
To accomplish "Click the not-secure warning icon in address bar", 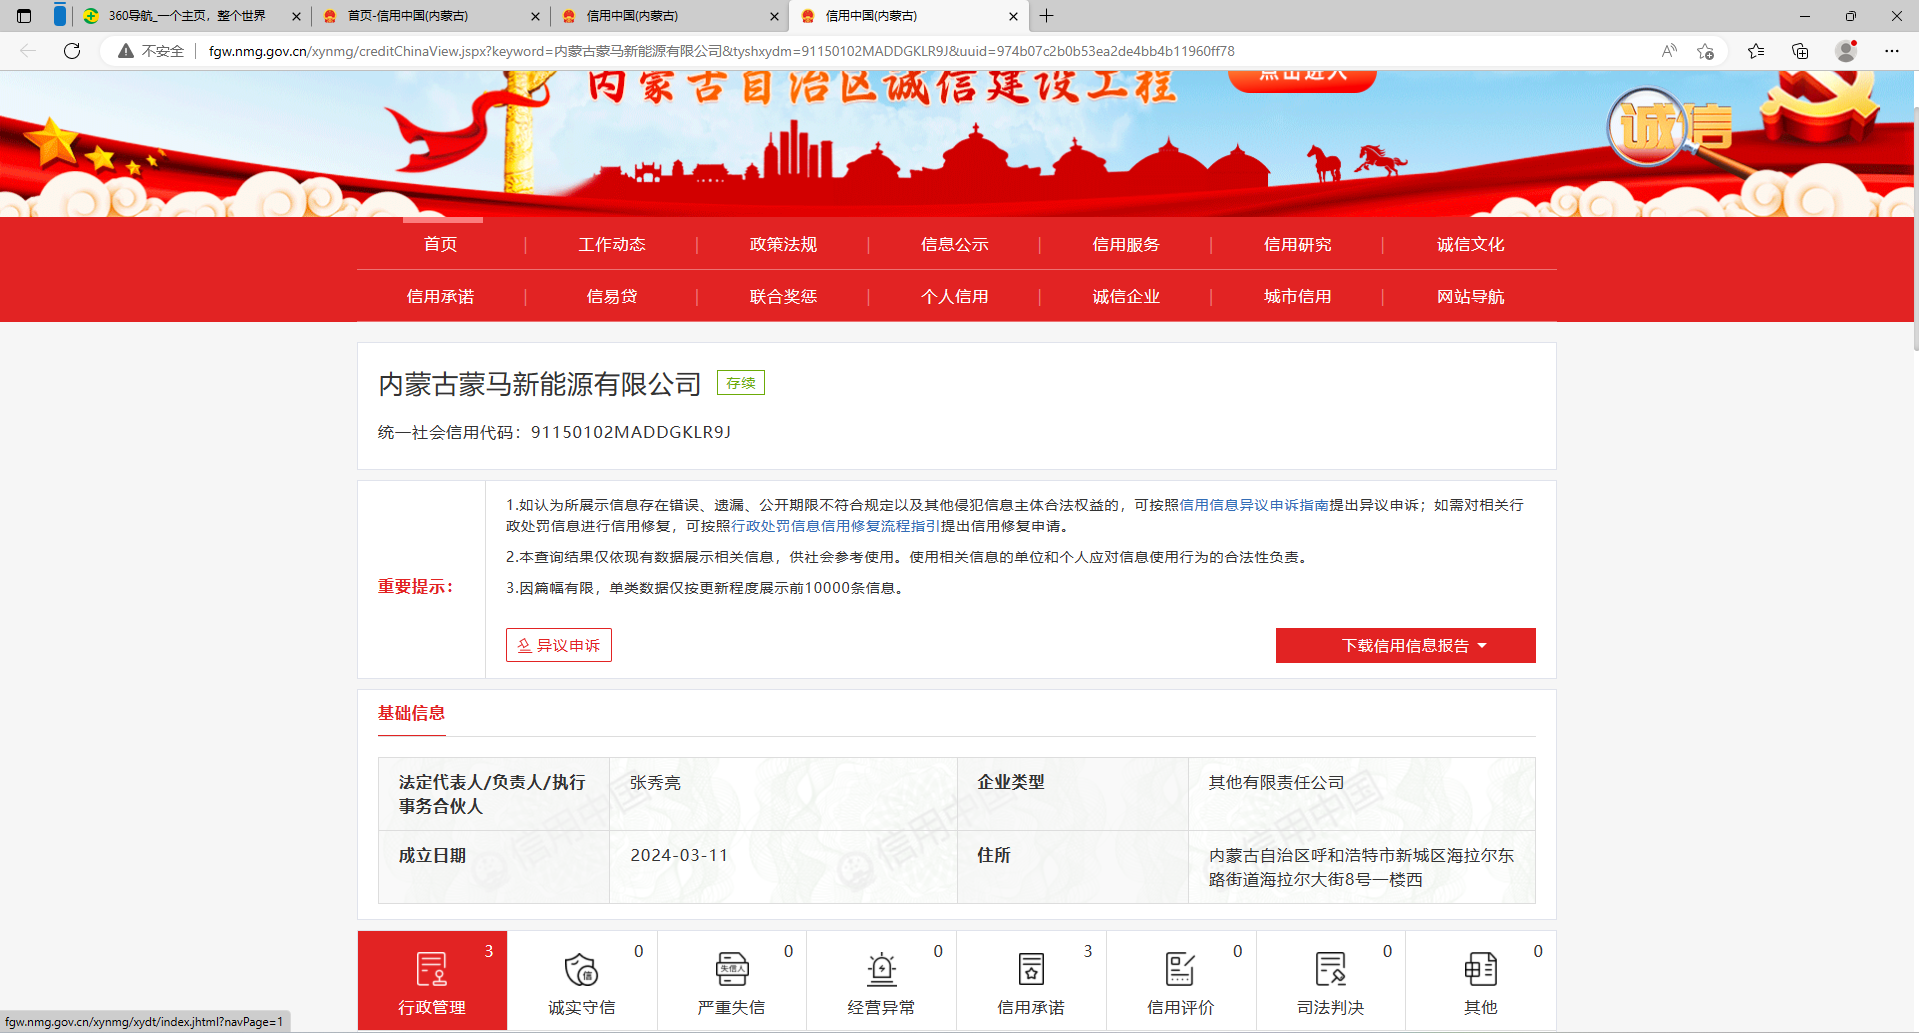I will tap(126, 51).
